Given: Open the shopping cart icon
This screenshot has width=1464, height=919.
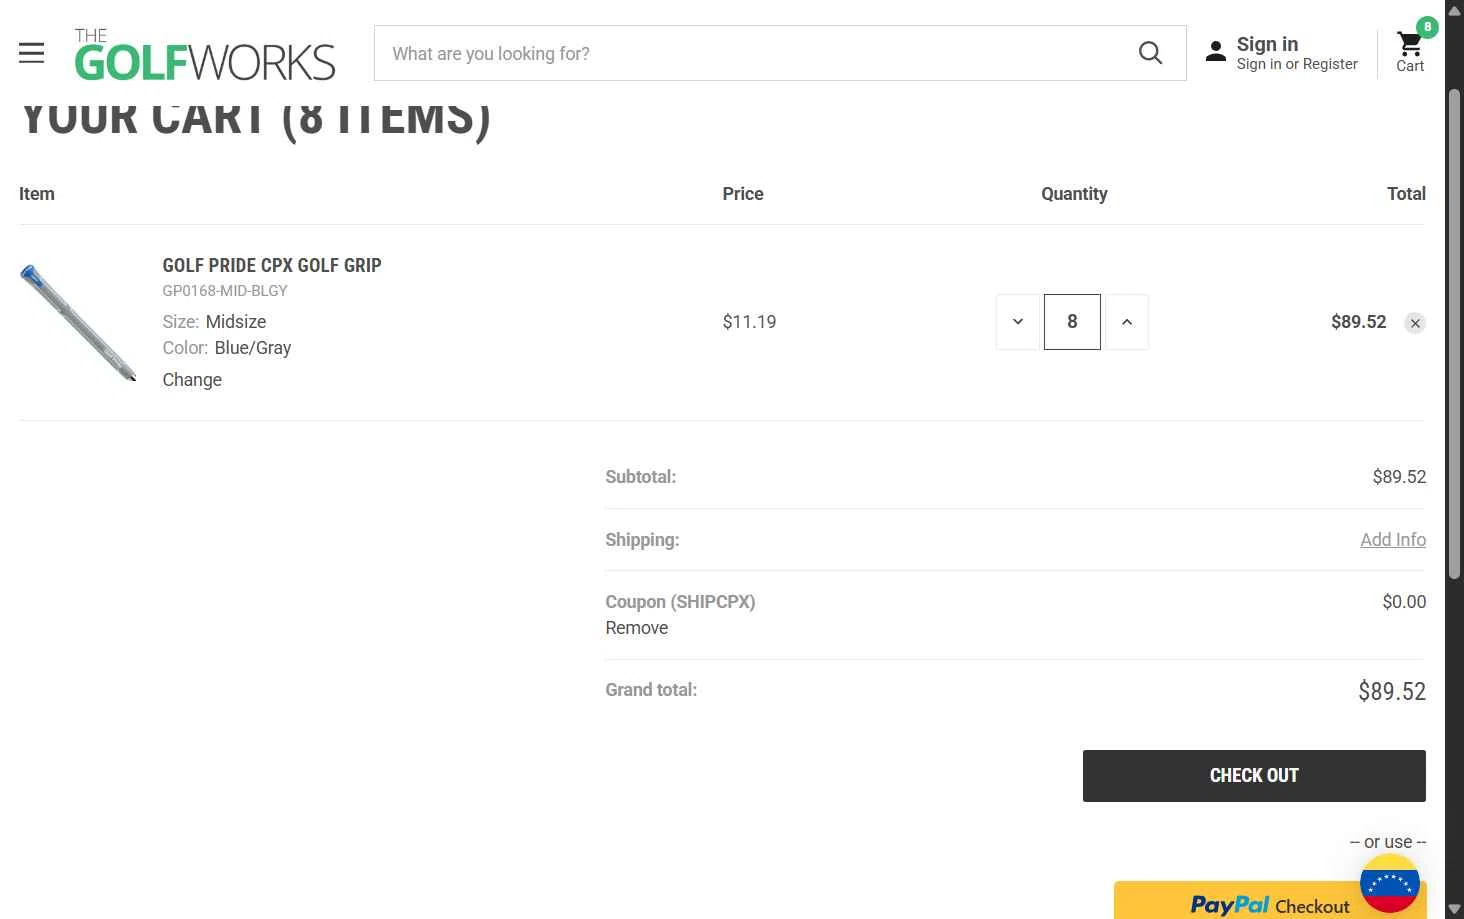Looking at the screenshot, I should point(1410,44).
